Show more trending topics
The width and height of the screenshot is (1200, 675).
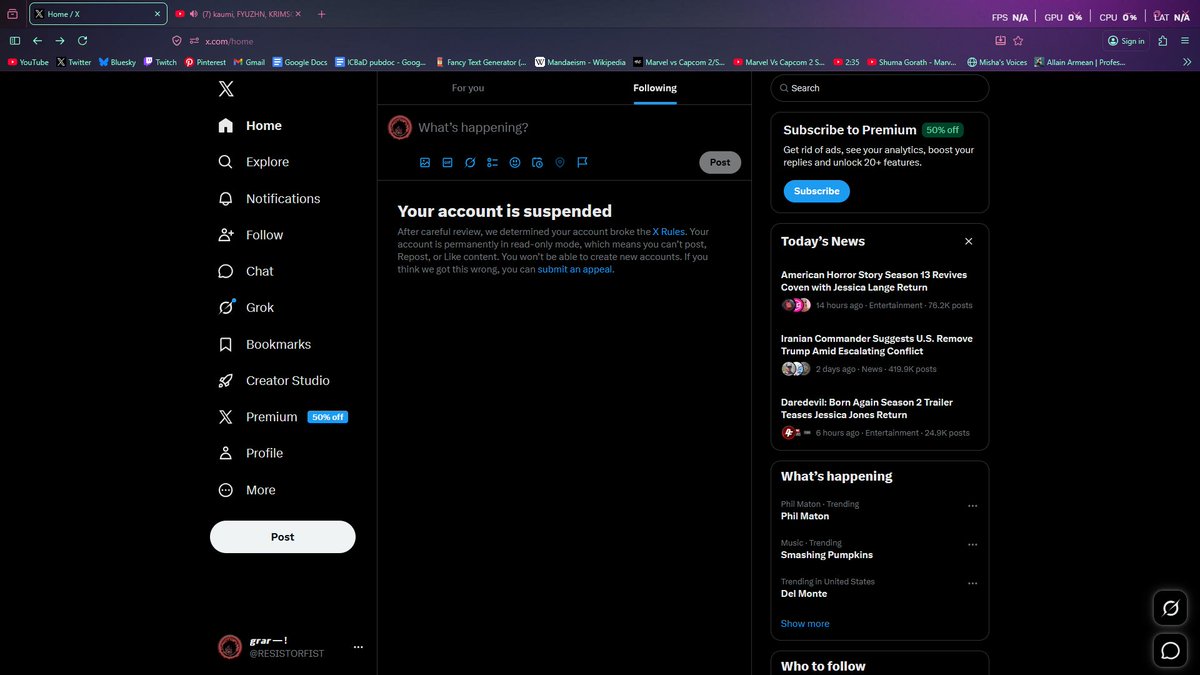click(805, 624)
